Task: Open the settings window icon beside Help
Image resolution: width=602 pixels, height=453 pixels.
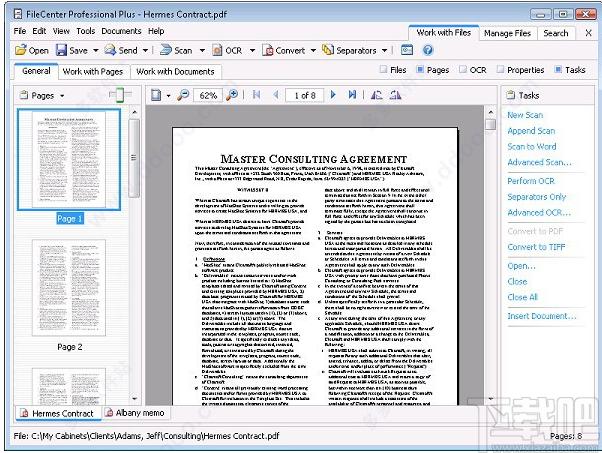Action: 407,50
